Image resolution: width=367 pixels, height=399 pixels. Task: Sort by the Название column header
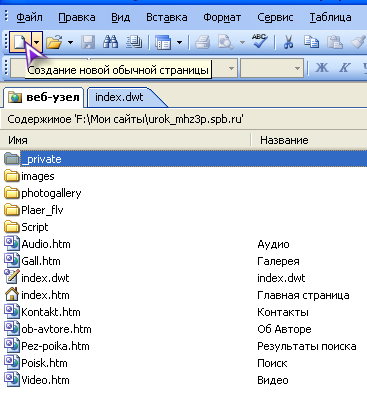pos(309,140)
